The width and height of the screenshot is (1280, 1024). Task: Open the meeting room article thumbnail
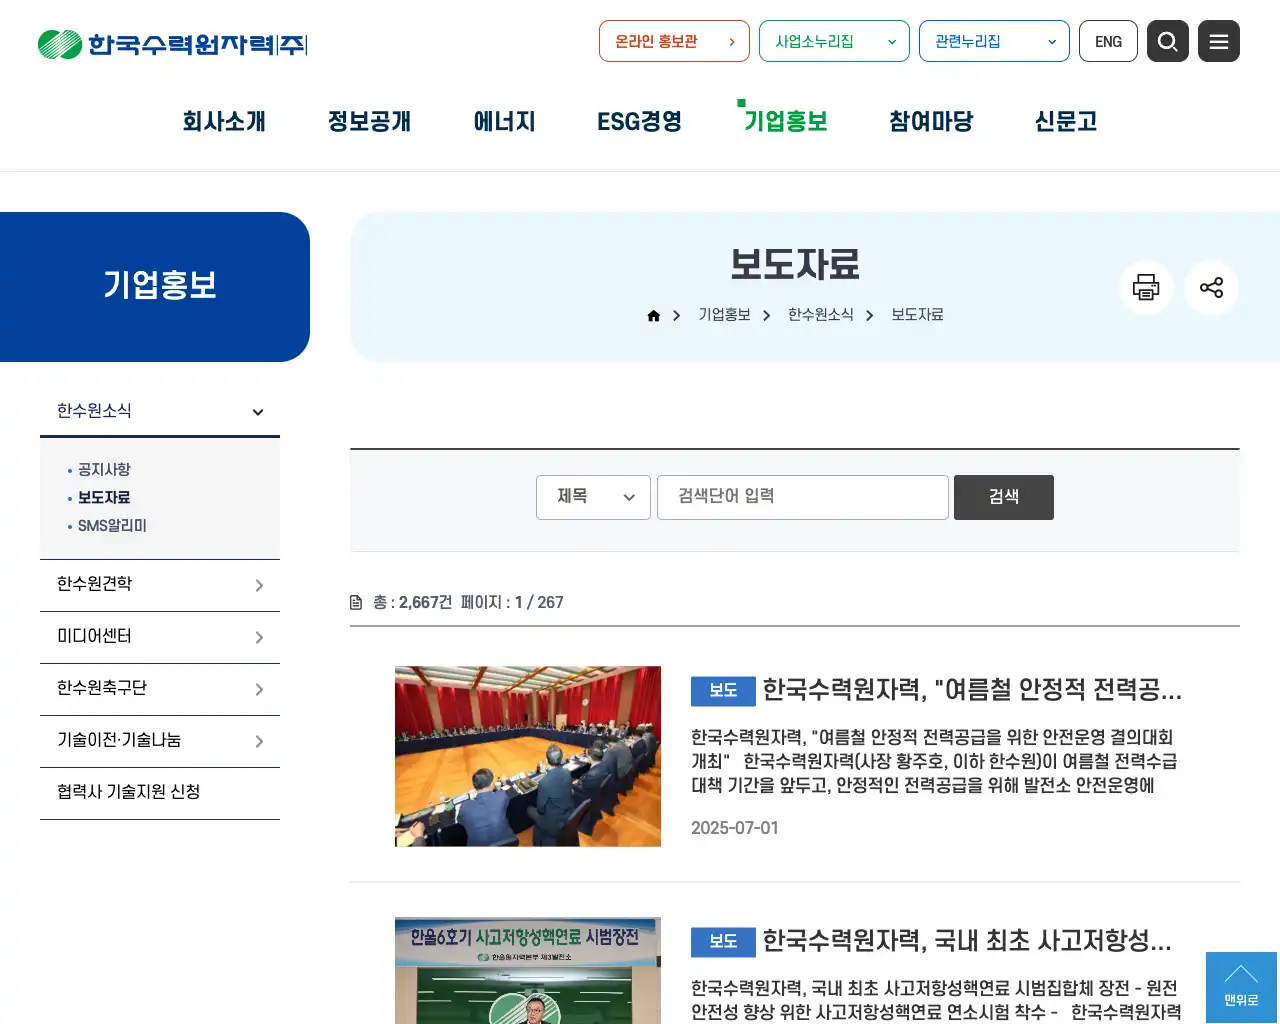coord(528,756)
